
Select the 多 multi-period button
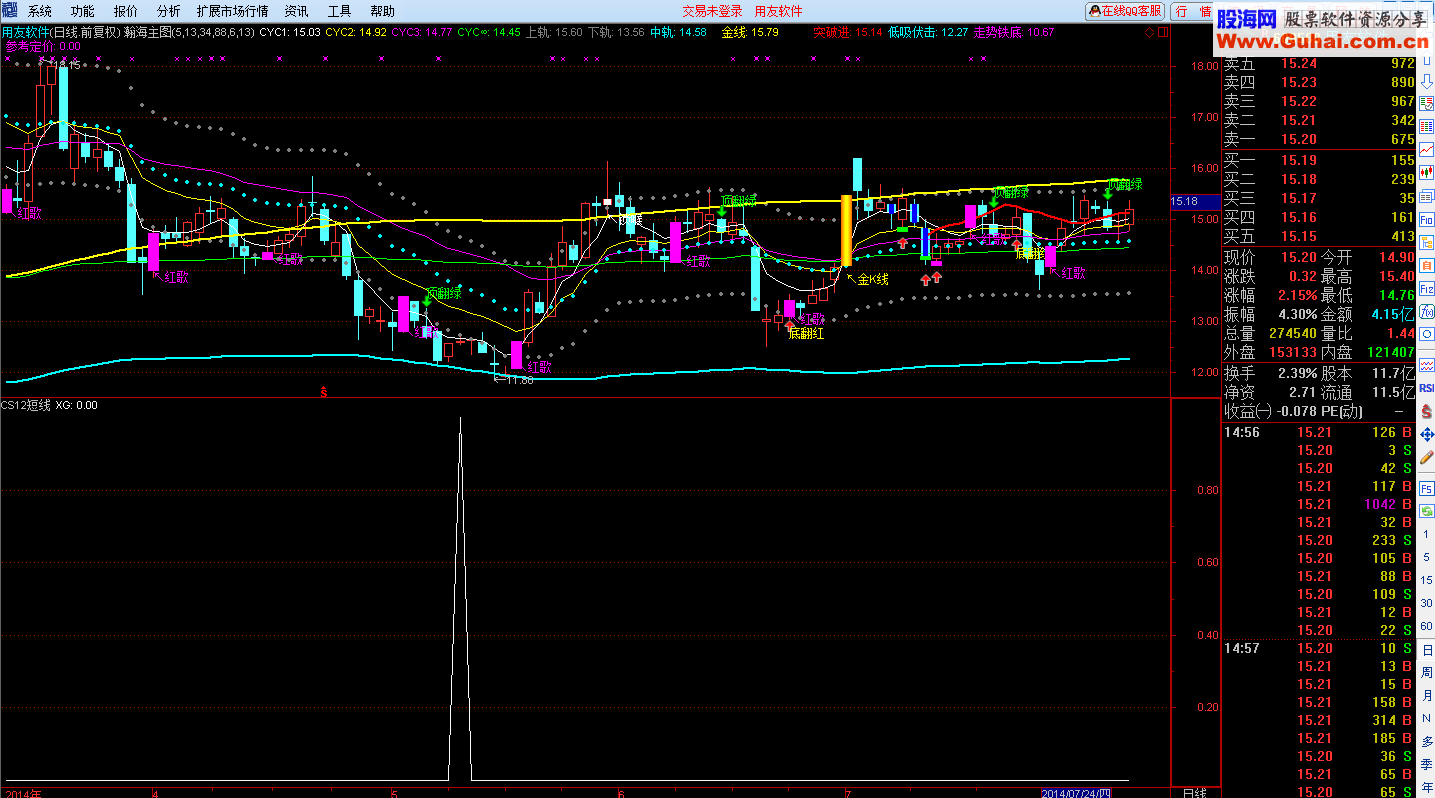tap(1426, 741)
